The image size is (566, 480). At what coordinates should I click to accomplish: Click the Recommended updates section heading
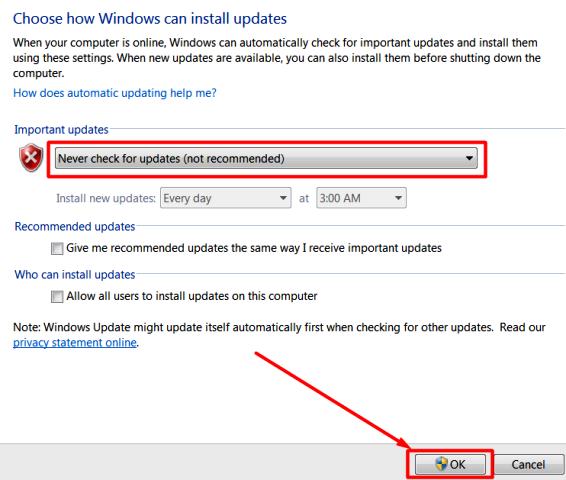point(75,227)
